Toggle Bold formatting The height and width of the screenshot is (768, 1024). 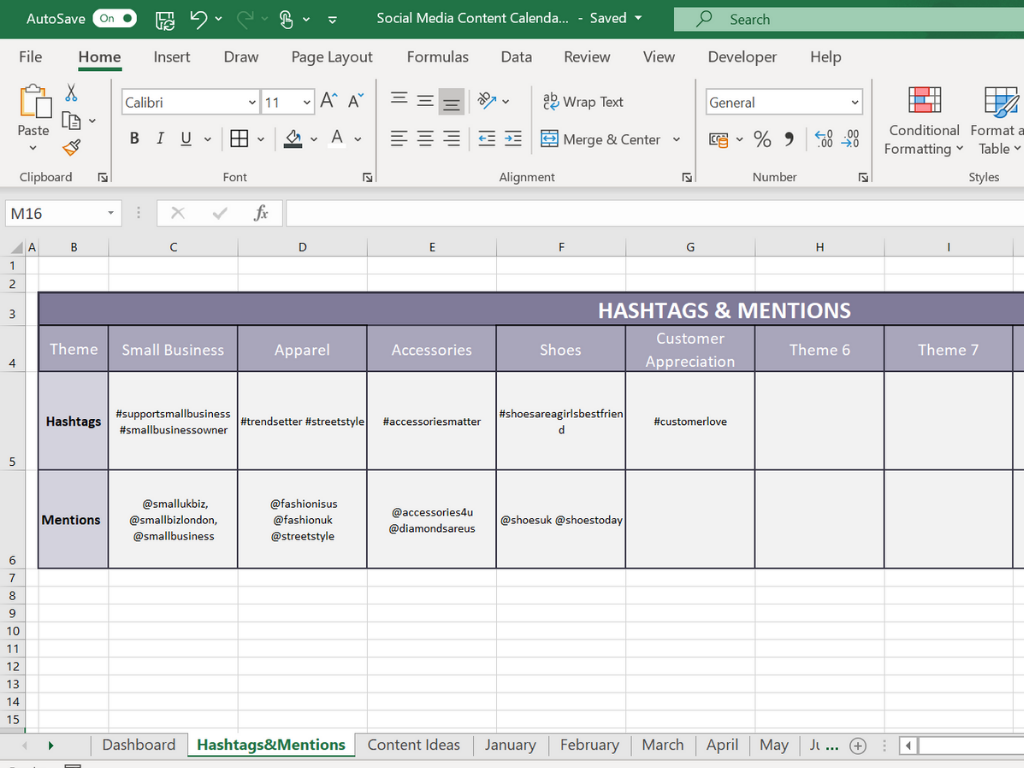[x=134, y=139]
